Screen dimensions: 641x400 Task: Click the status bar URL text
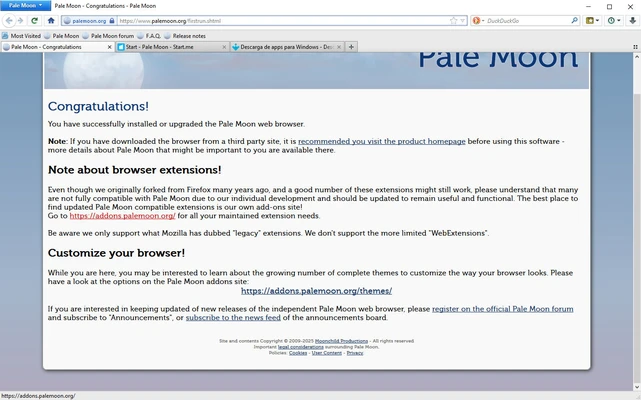pos(38,396)
